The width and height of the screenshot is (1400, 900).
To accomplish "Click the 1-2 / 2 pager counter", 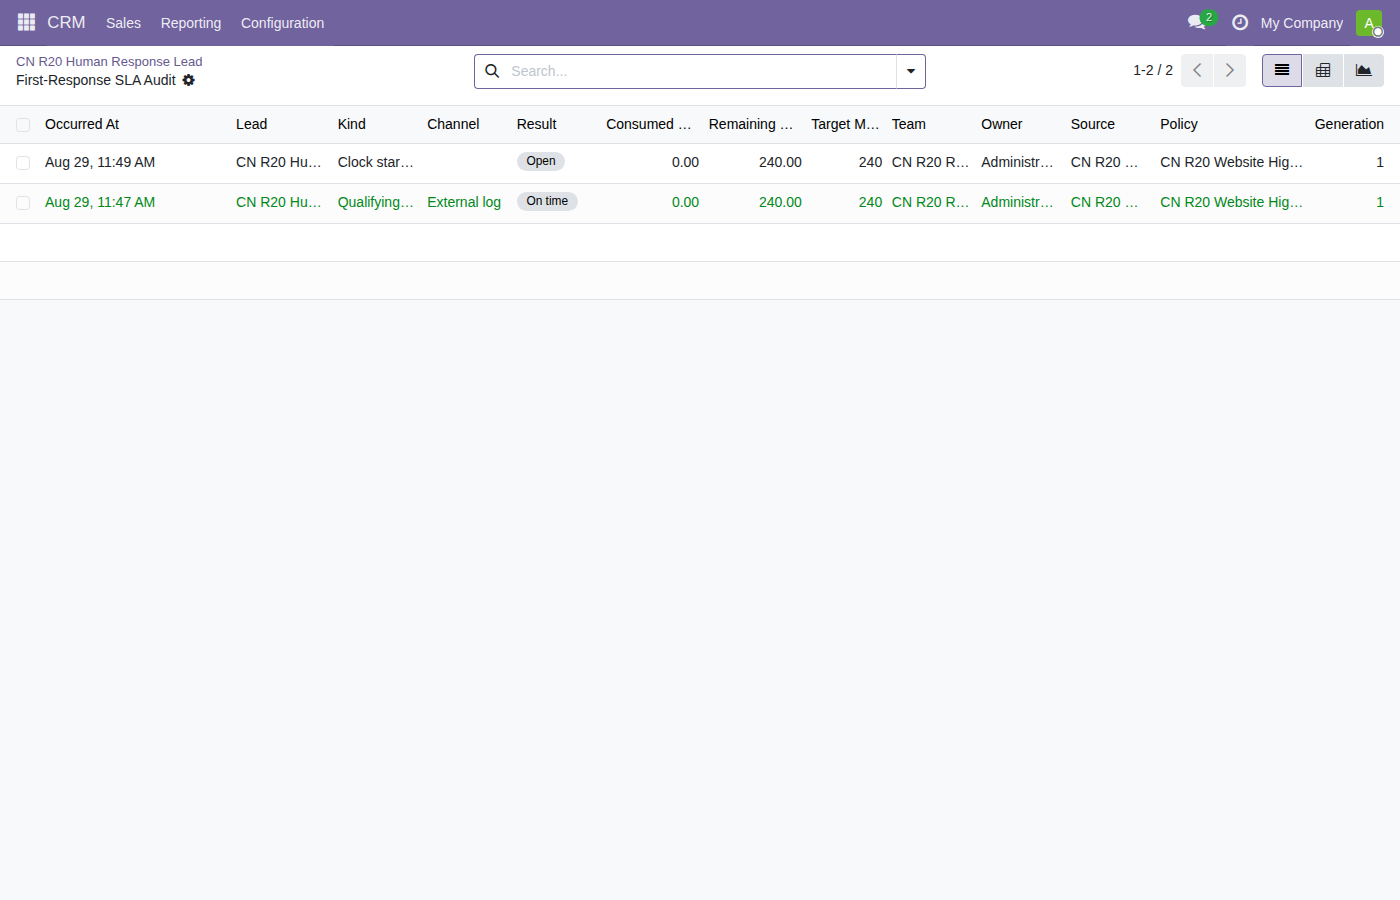I will click(x=1153, y=70).
